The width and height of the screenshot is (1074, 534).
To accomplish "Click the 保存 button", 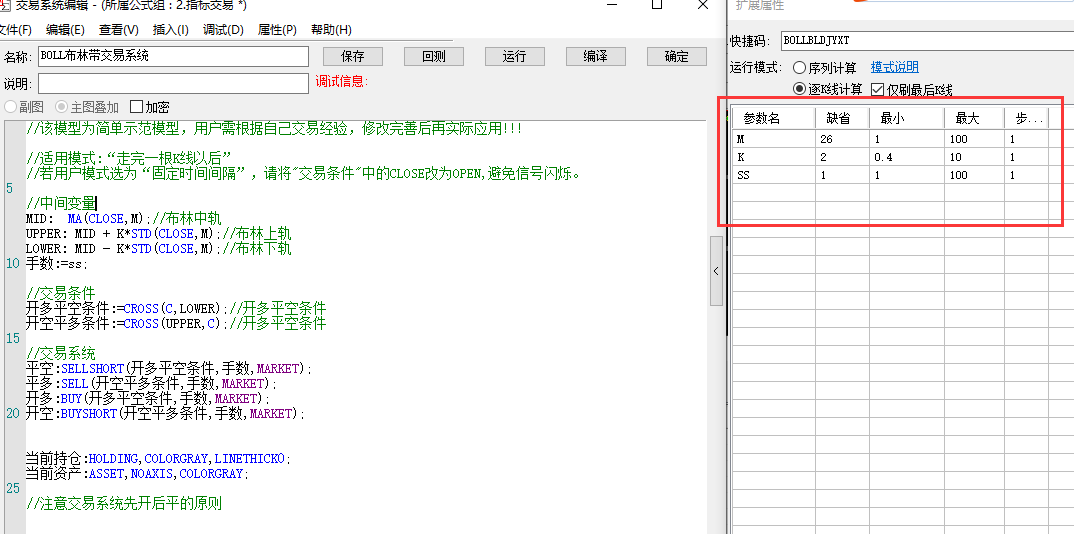I will [x=352, y=56].
